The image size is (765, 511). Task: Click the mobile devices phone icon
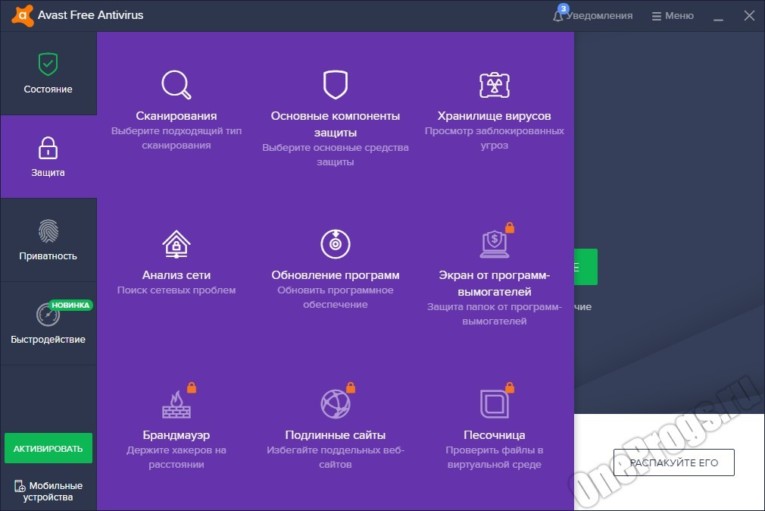(x=20, y=486)
